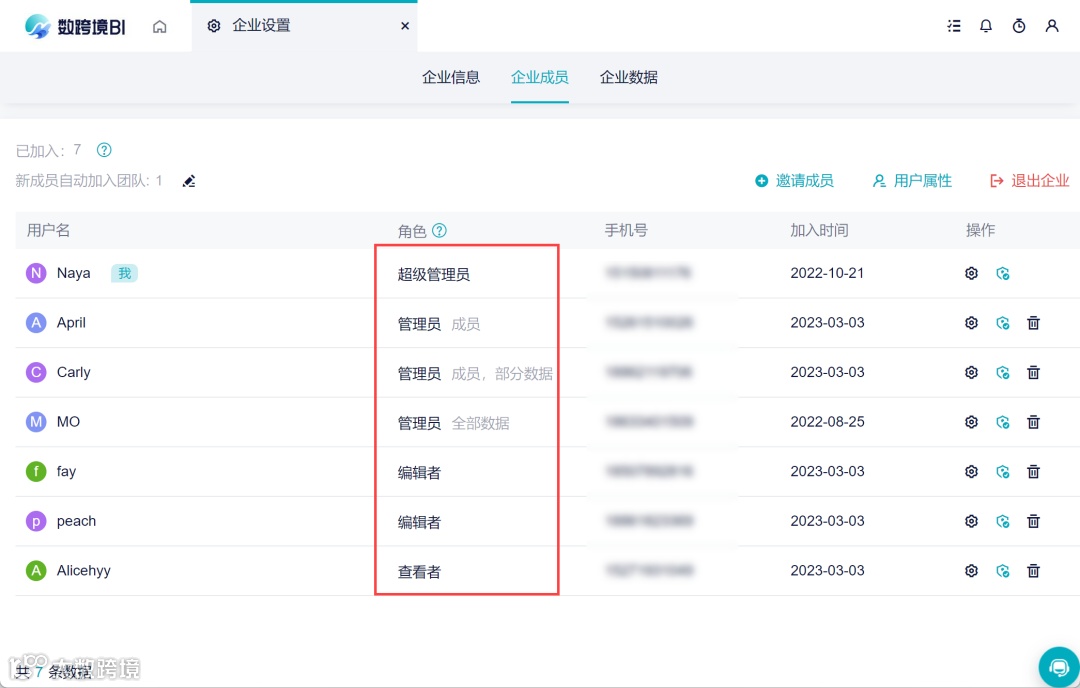Click 邀请成员 to invite a member
Viewport: 1080px width, 688px height.
[x=795, y=181]
